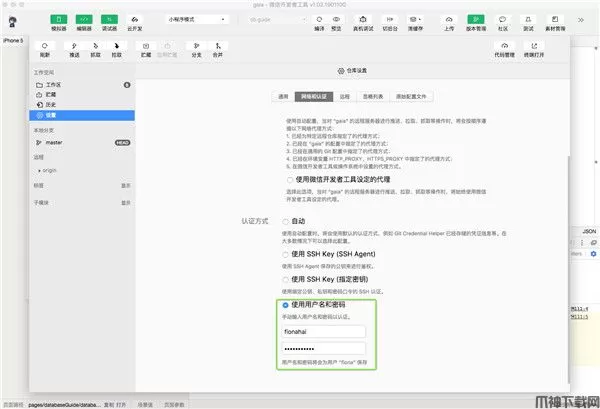Switch to the 通用 general tab
Viewport: 600px width, 409px height.
click(283, 96)
